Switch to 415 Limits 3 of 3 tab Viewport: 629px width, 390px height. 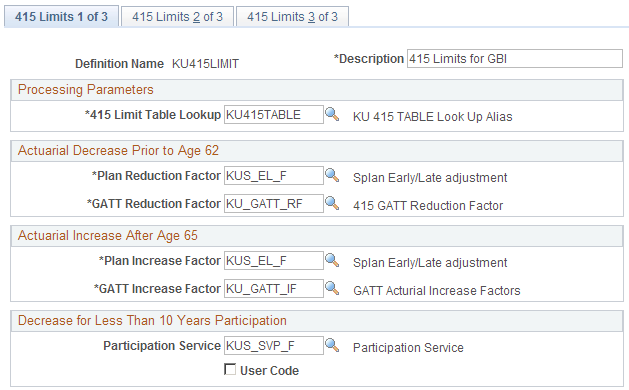coord(292,16)
